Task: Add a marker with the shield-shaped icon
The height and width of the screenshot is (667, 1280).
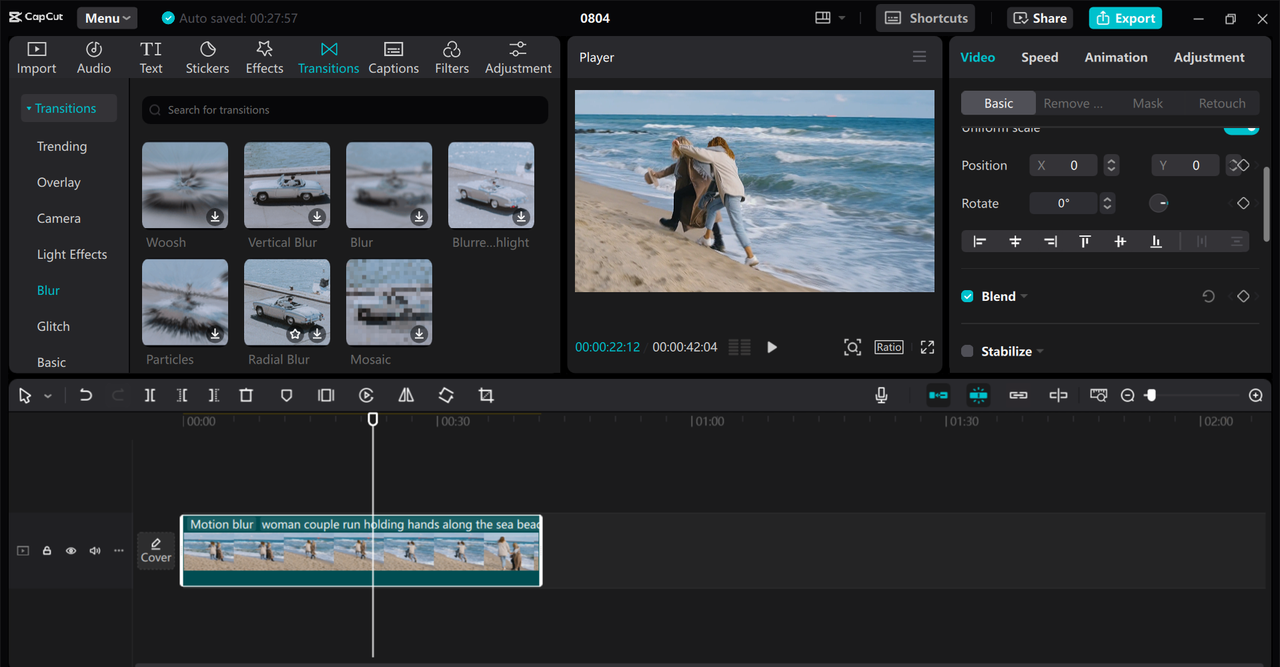Action: point(286,396)
